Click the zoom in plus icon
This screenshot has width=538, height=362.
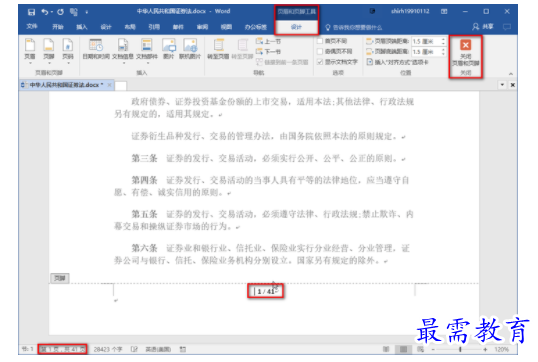tap(485, 349)
